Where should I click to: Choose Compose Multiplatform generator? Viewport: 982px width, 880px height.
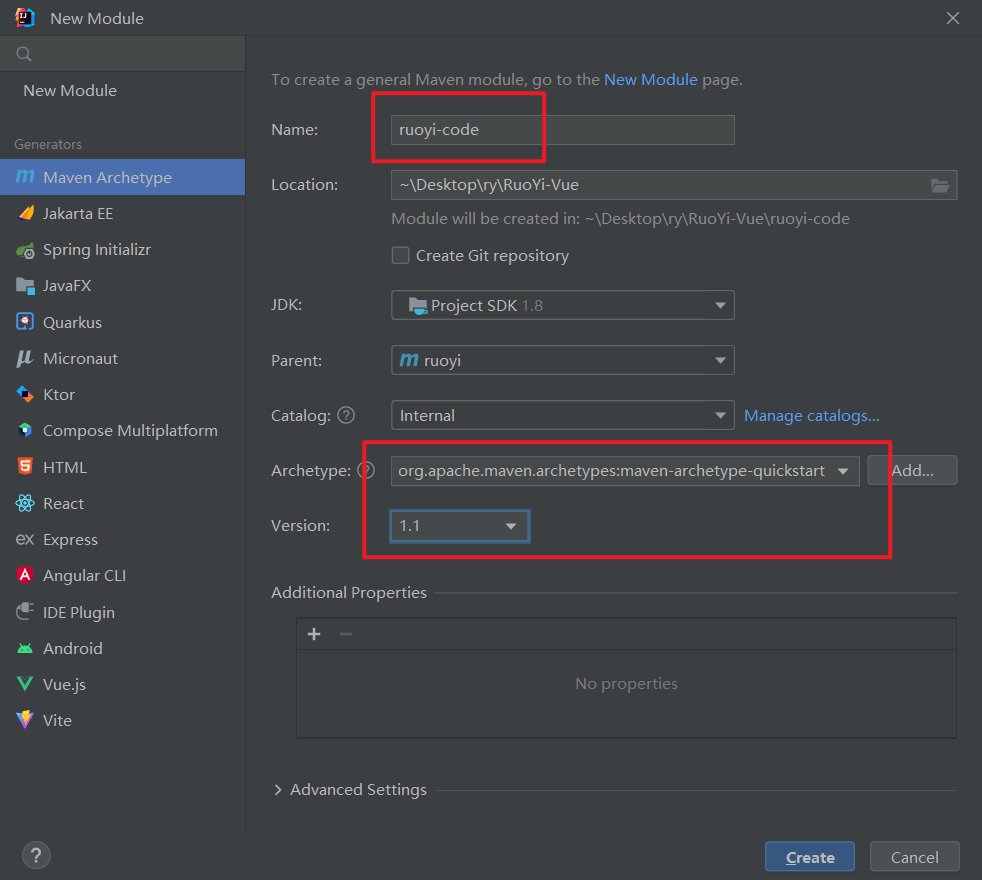pyautogui.click(x=122, y=430)
